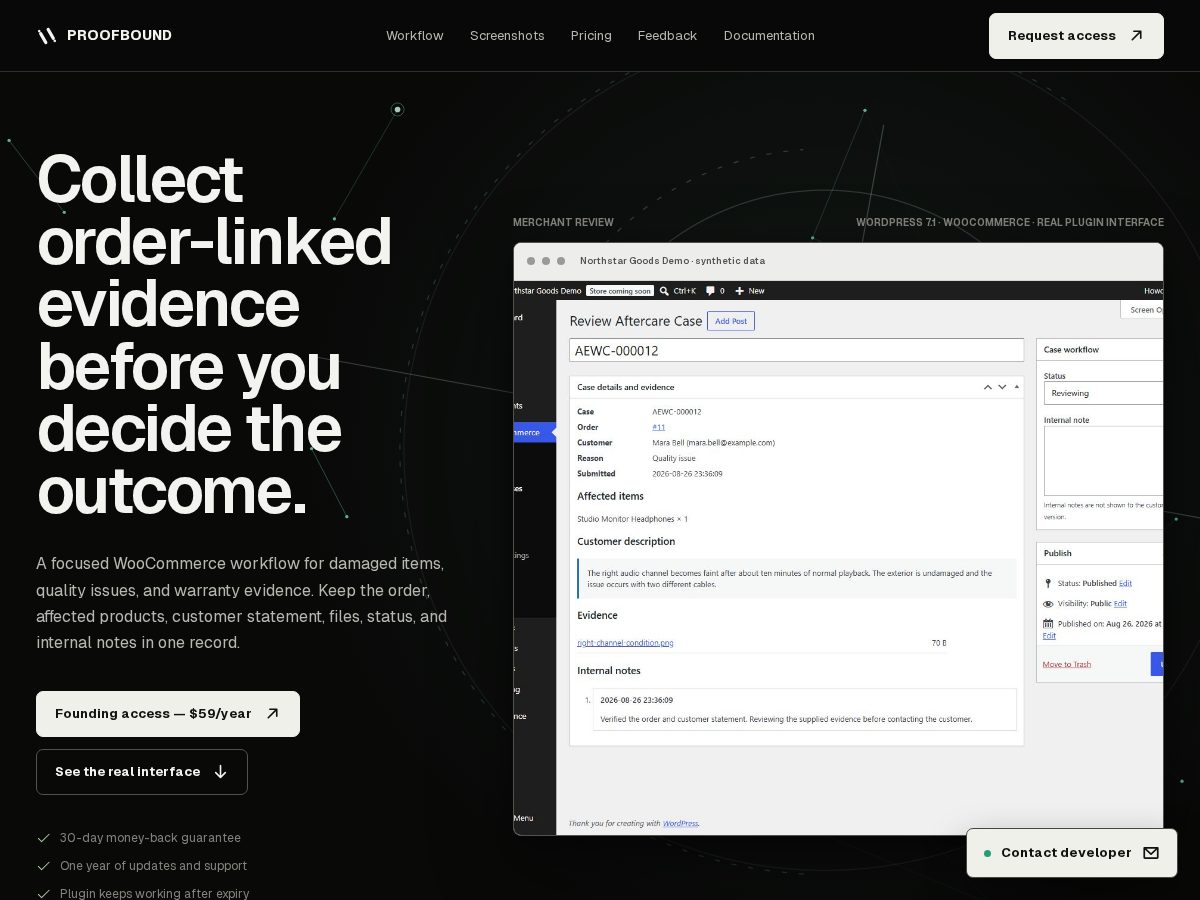The image size is (1200, 900).
Task: Click Ctrl+K shortcut label in admin bar
Action: click(685, 291)
